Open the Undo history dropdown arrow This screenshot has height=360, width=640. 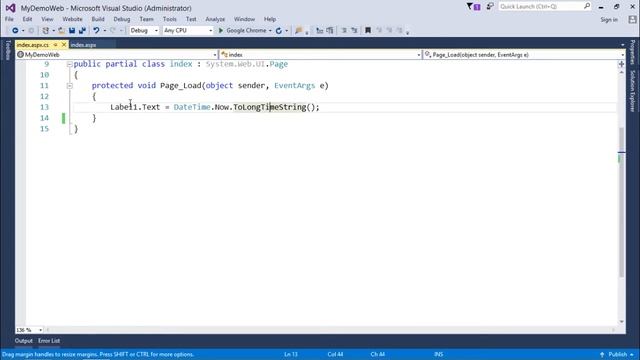click(x=104, y=31)
